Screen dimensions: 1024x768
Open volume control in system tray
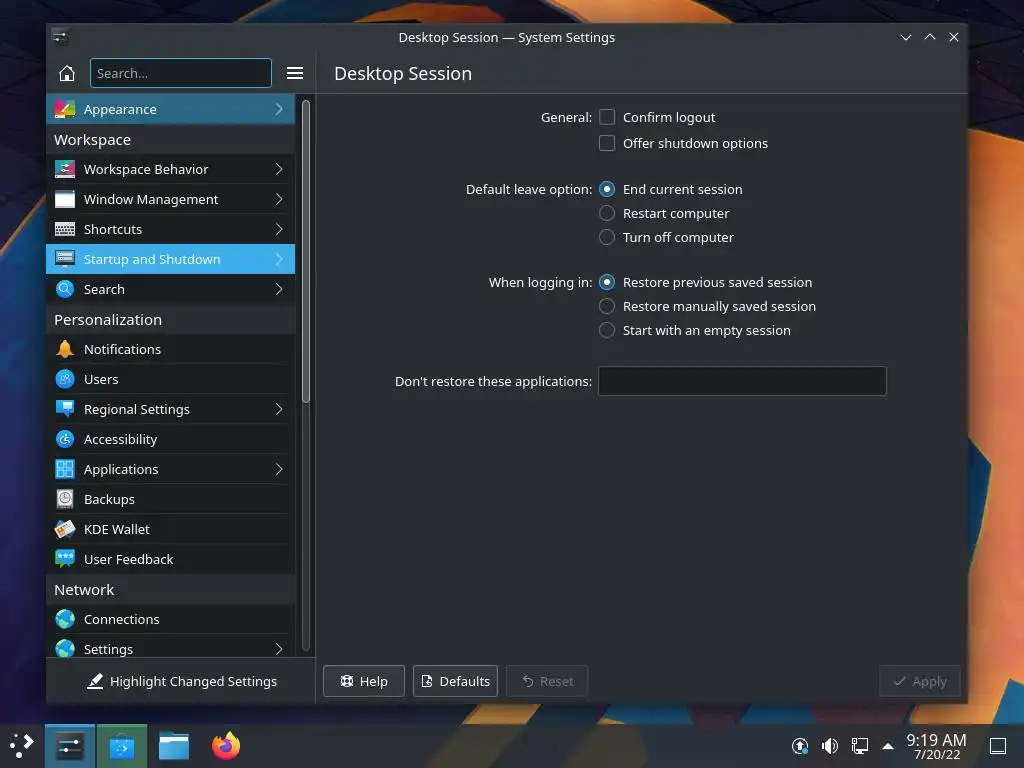[829, 746]
